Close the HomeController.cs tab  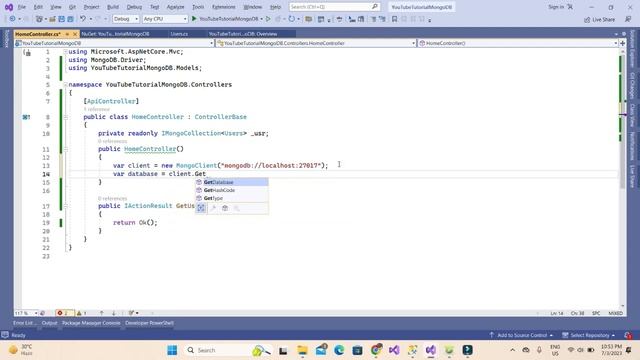[75, 34]
